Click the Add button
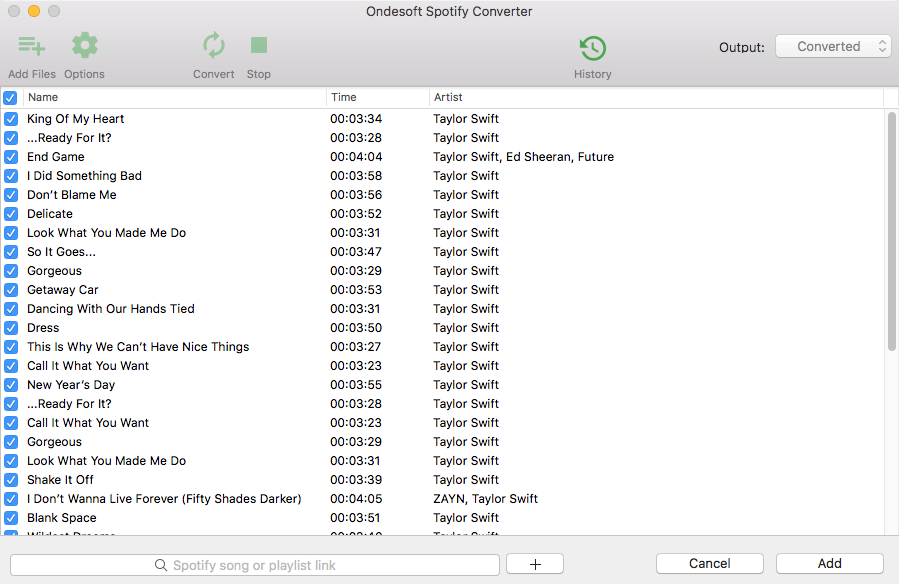Viewport: 899px width, 584px height. pos(830,563)
